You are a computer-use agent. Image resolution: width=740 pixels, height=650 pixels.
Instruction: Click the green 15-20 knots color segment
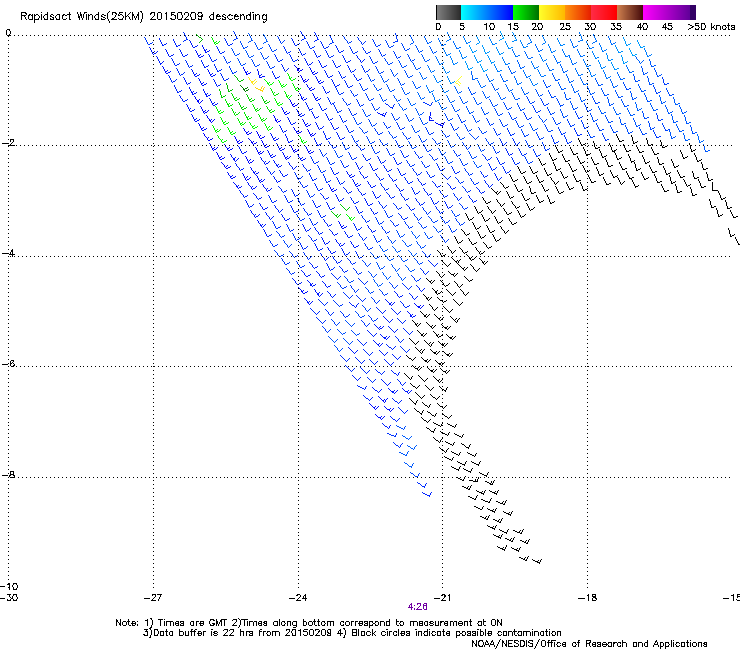(526, 12)
